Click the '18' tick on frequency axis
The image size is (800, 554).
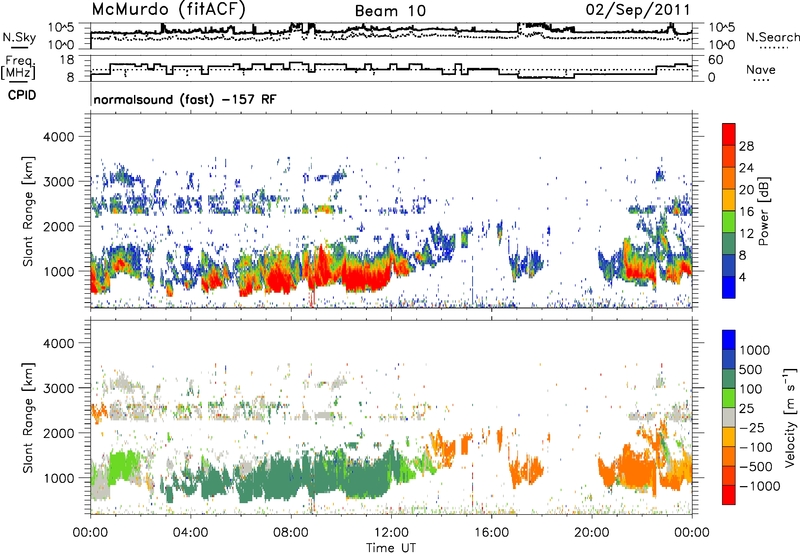click(x=67, y=60)
